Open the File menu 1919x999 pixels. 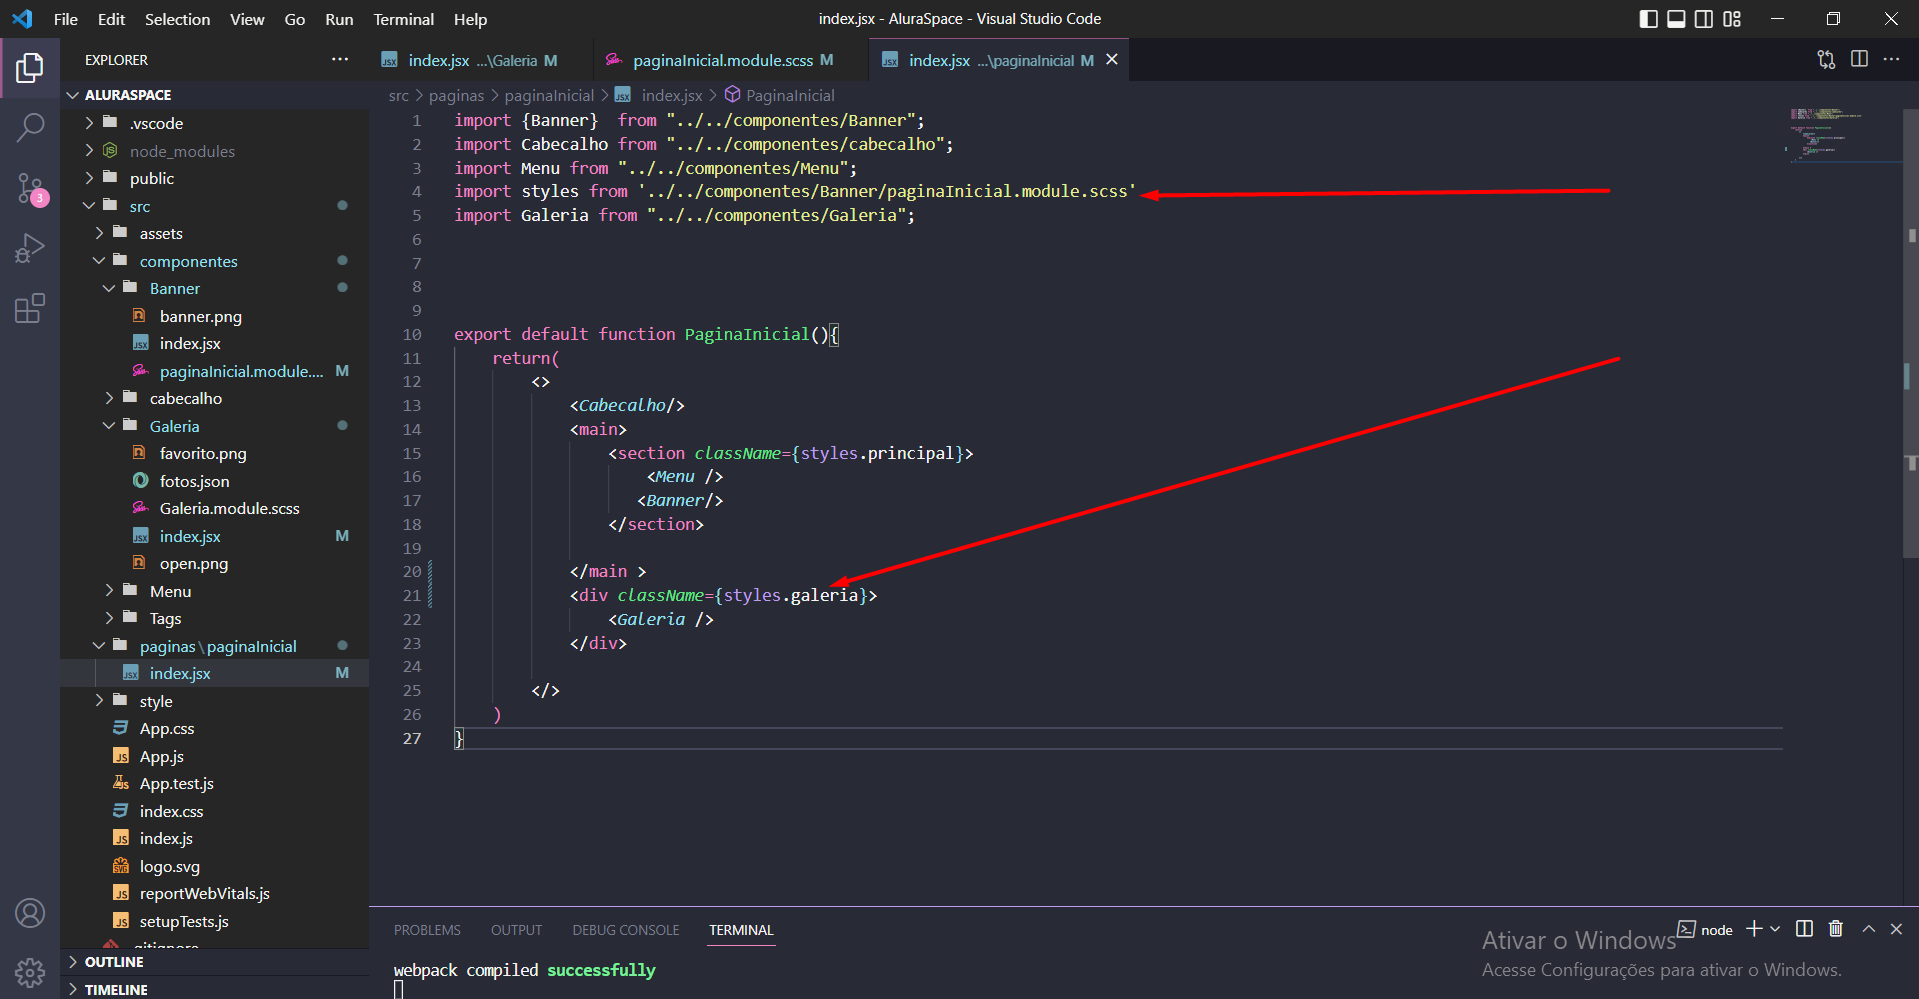(x=66, y=19)
